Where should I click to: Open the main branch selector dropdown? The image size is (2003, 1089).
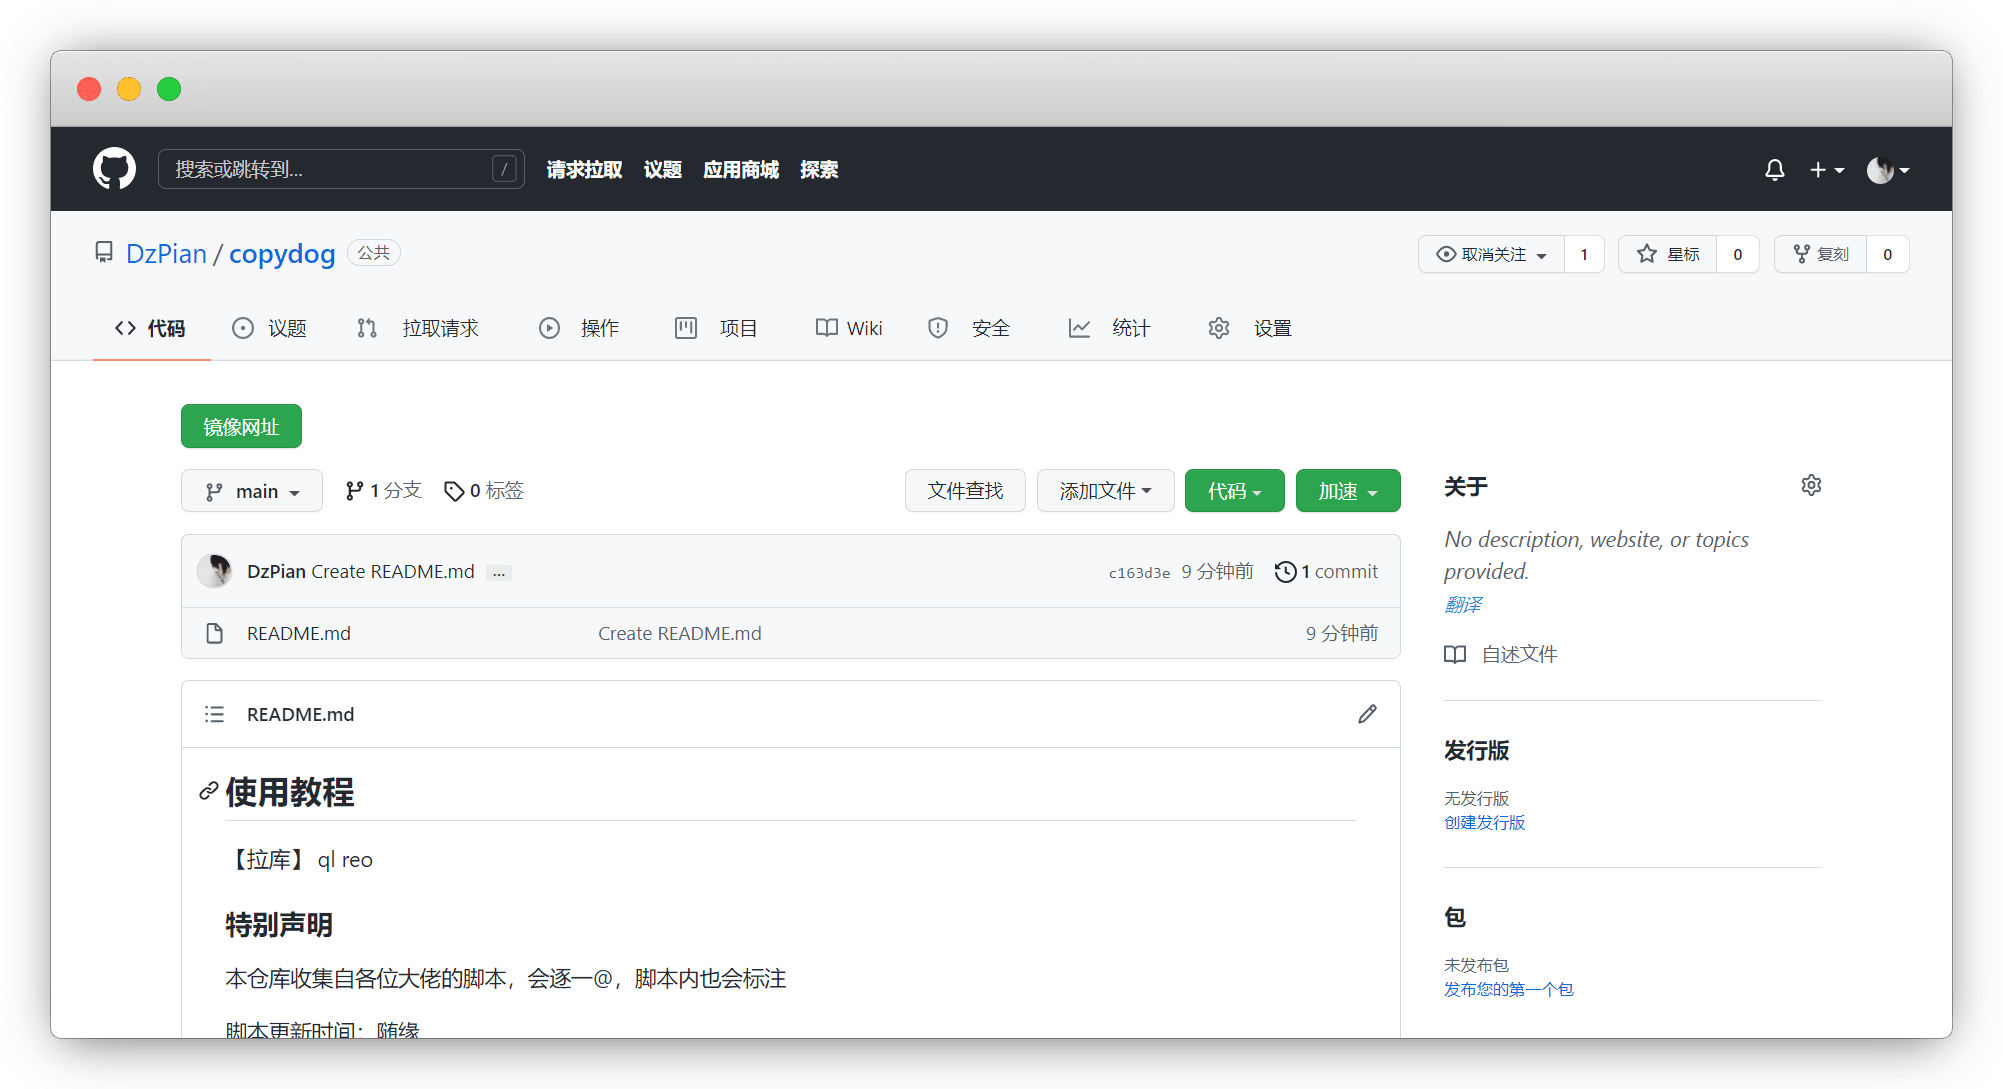point(251,490)
